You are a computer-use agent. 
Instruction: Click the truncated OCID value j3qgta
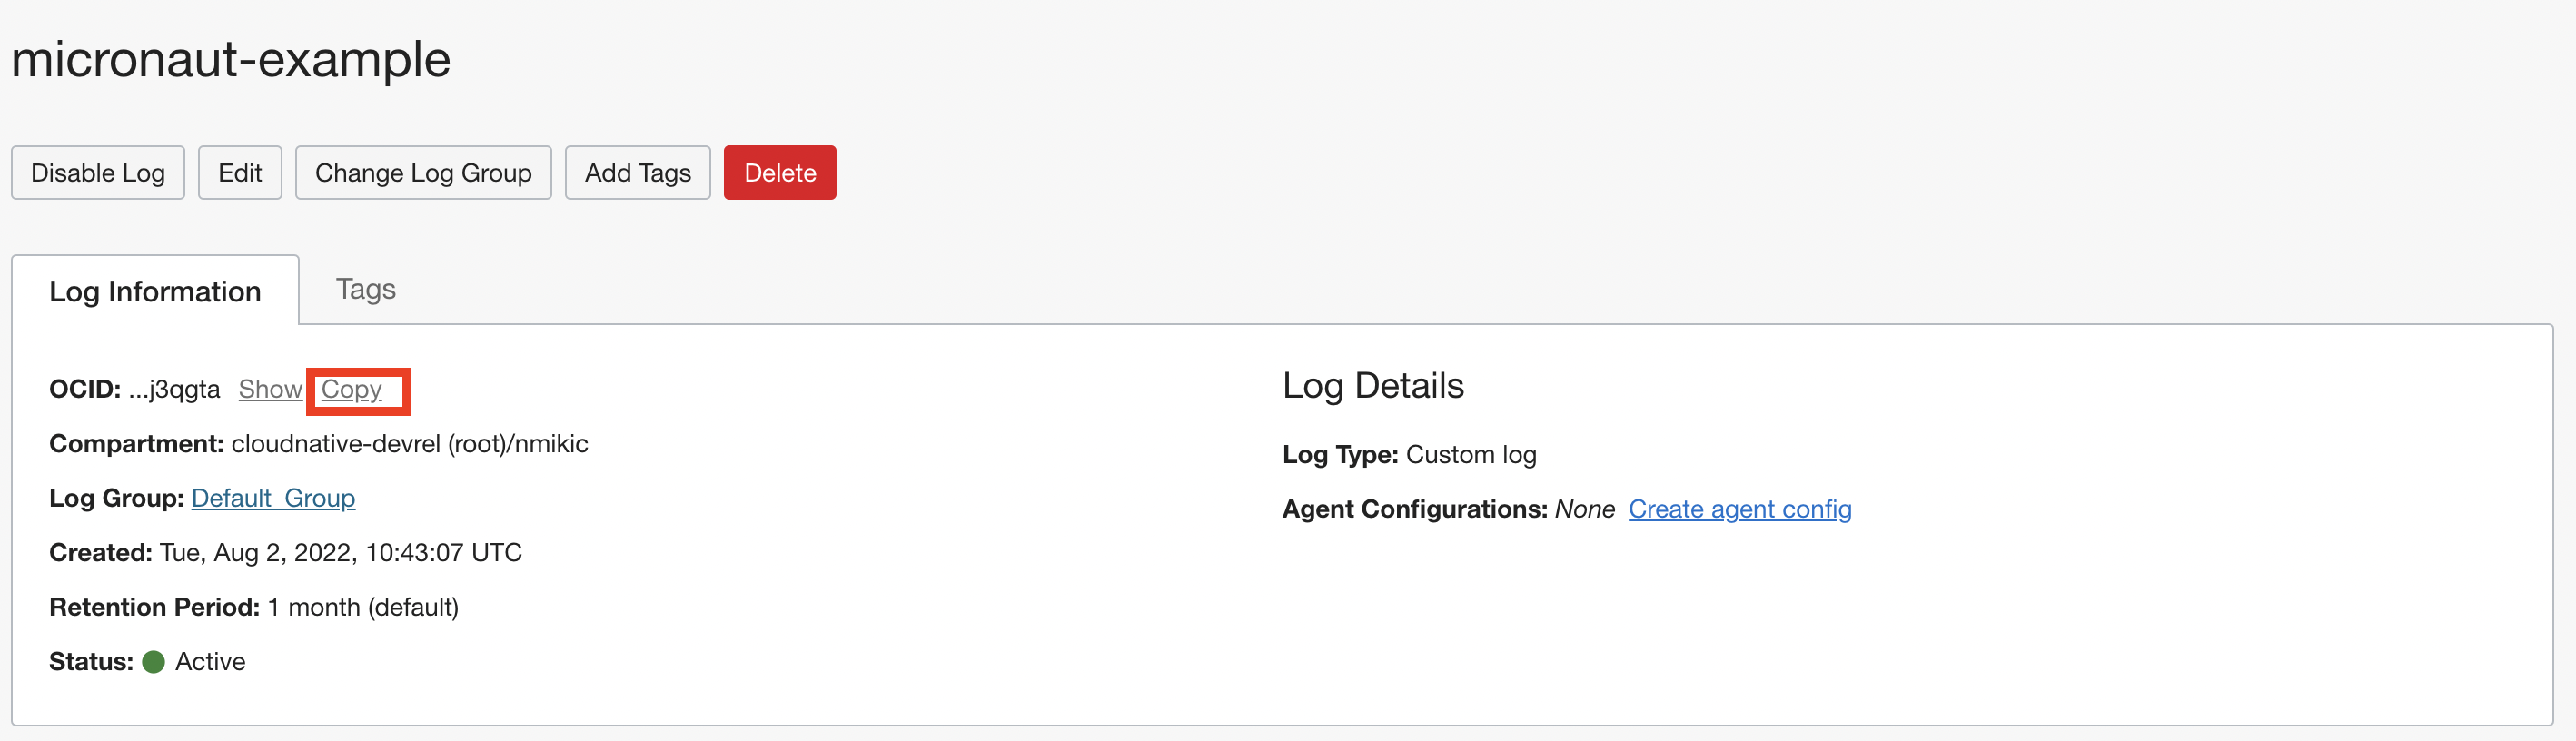(x=175, y=389)
